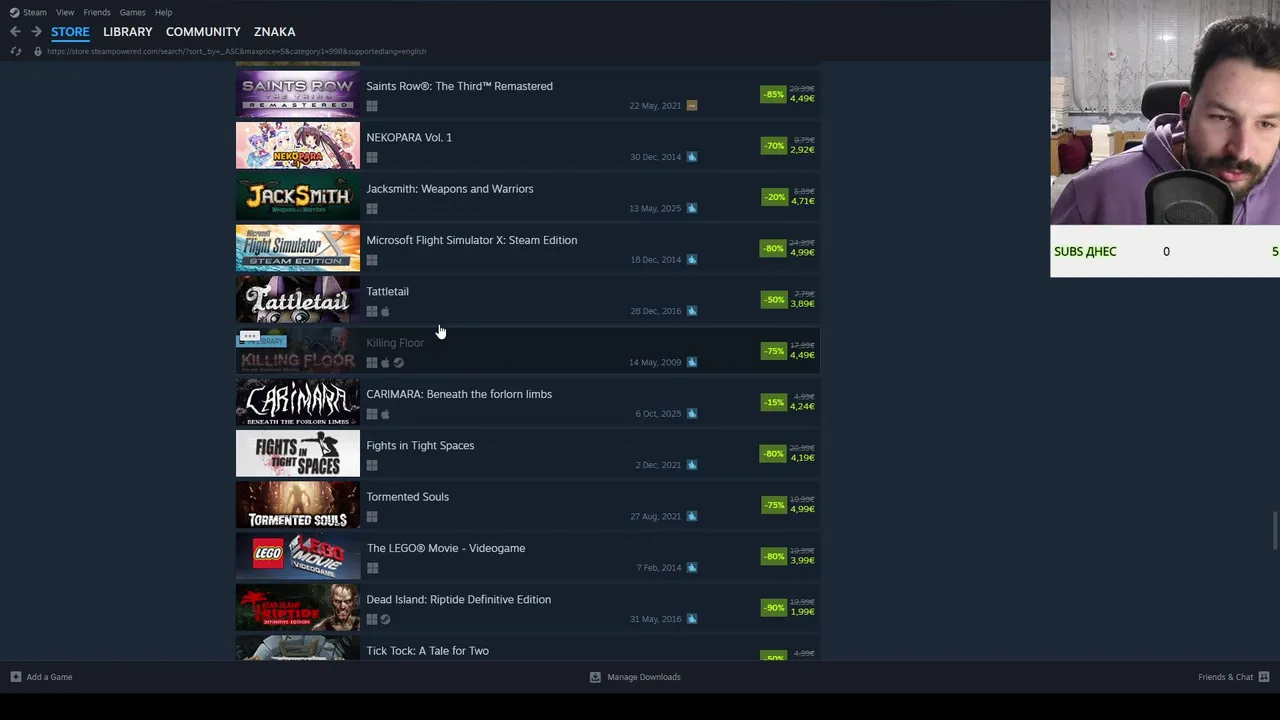The image size is (1280, 720).
Task: Open the Help menu
Action: point(163,12)
